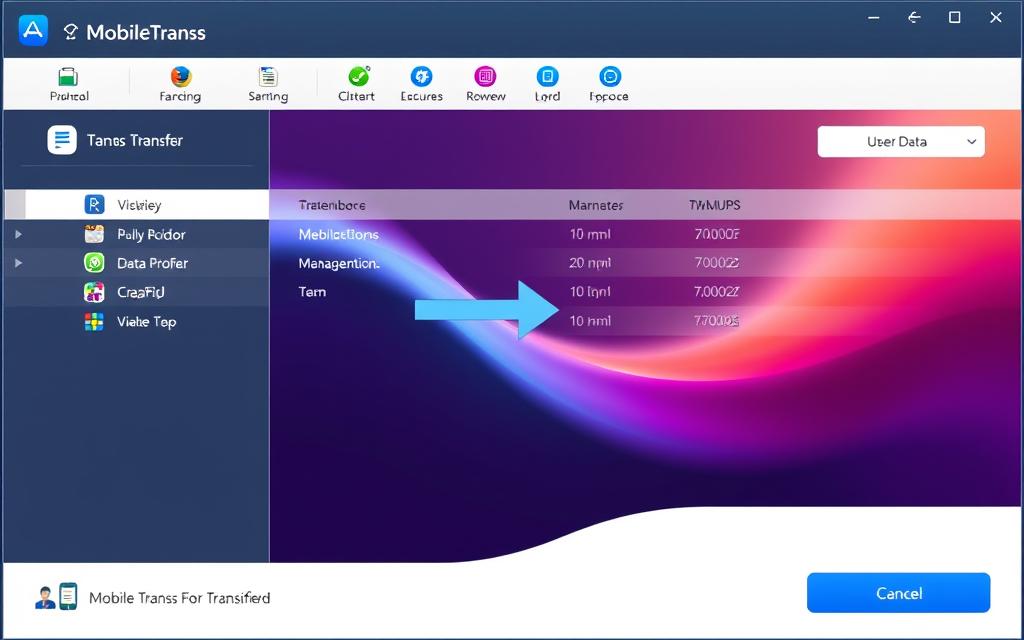Open Viehe Tep sidebar entry
Screen dimensions: 1024x640
(x=146, y=321)
